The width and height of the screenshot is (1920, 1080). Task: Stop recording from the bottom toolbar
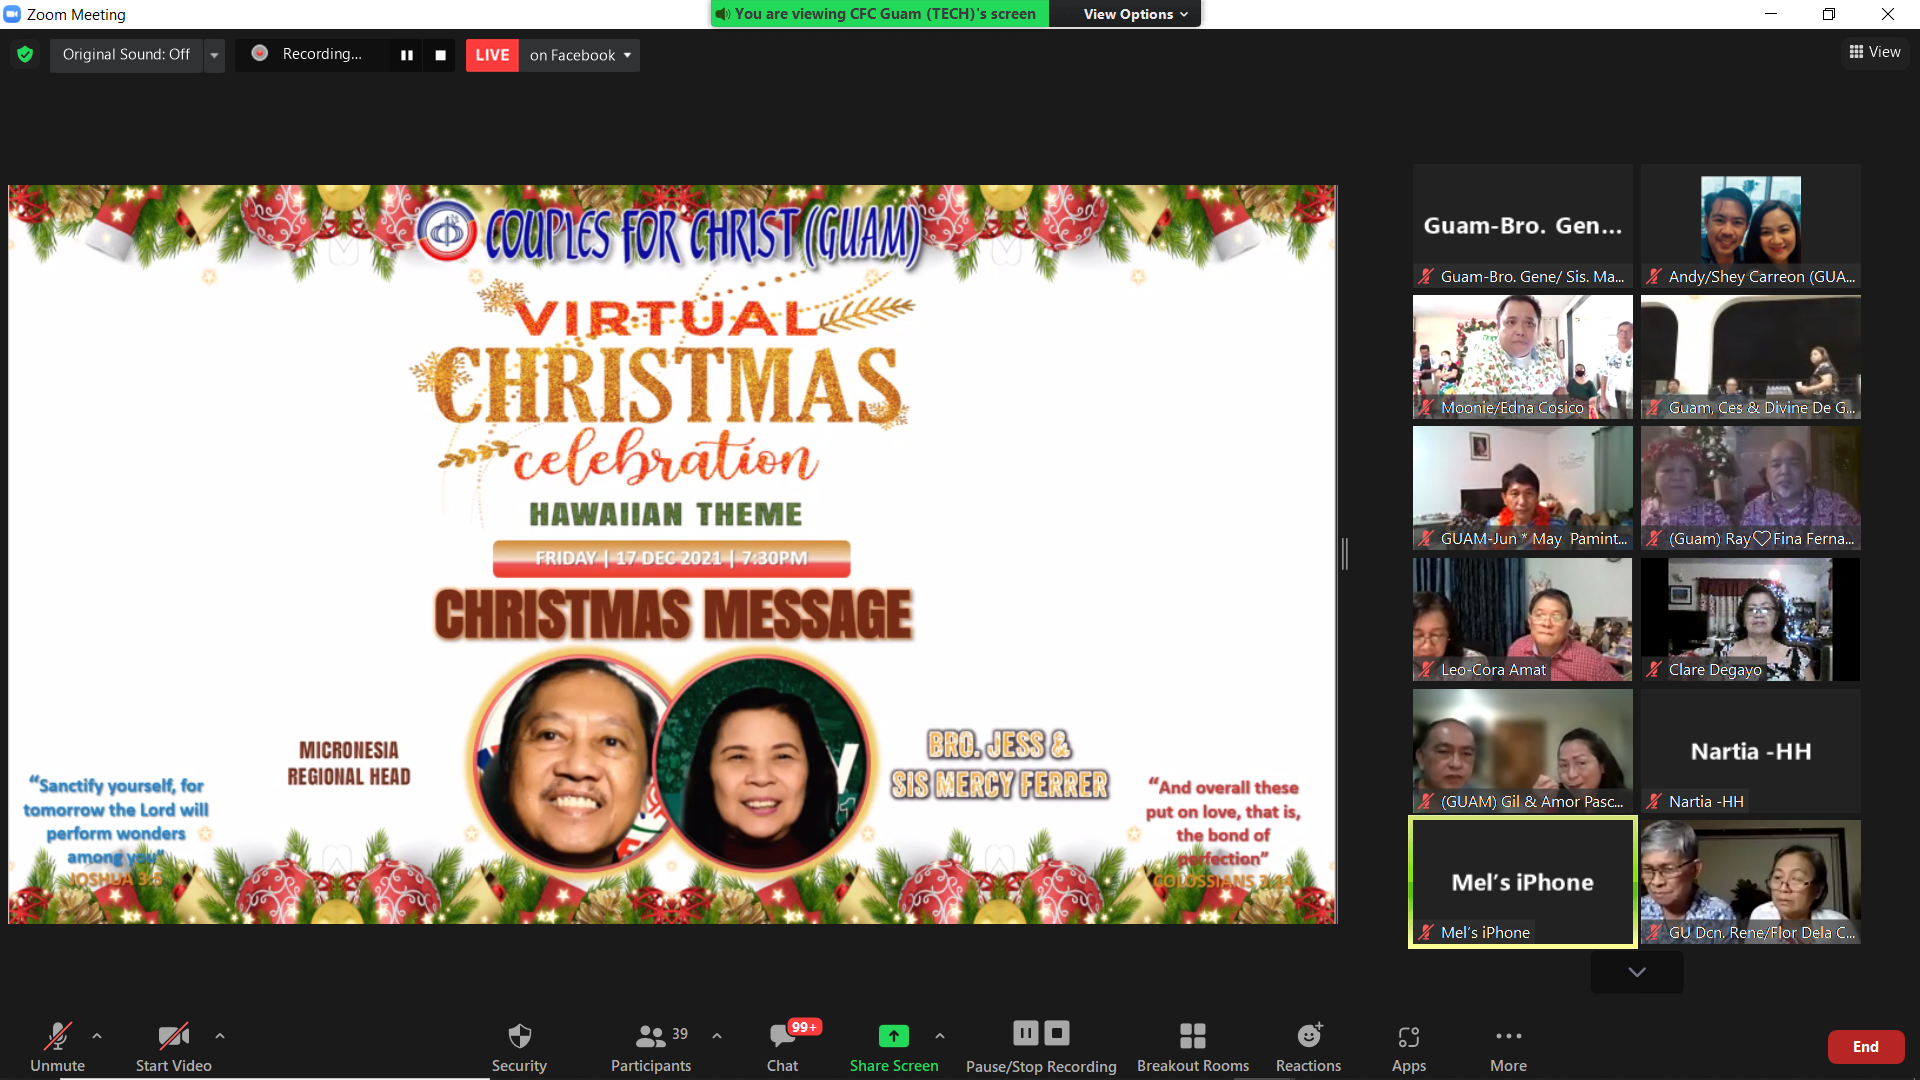(x=1057, y=1033)
